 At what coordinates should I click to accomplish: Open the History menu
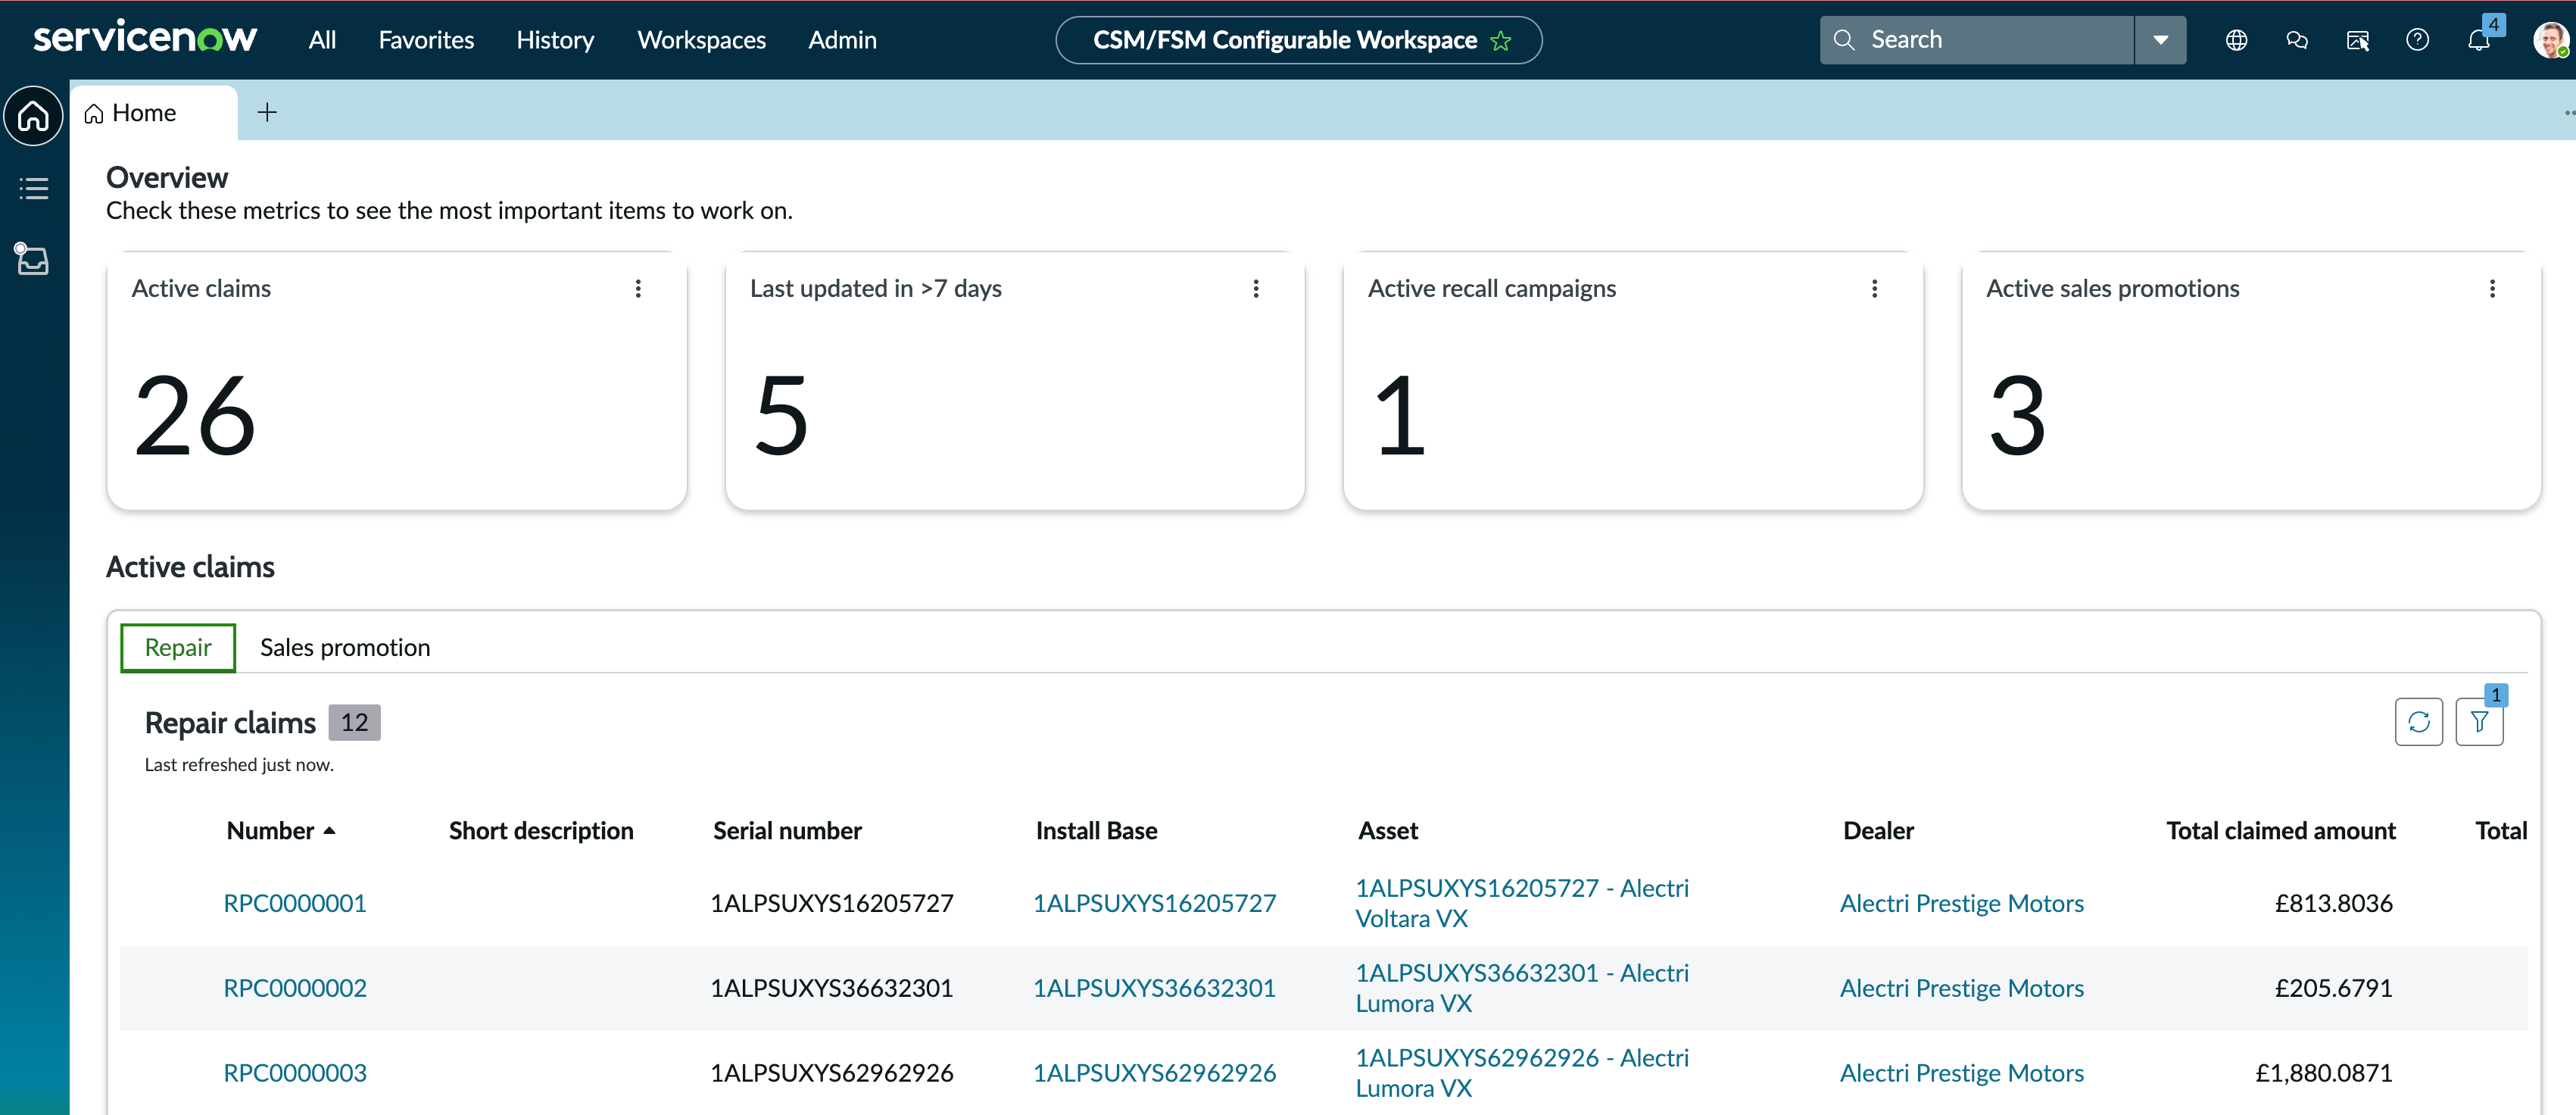pyautogui.click(x=555, y=40)
